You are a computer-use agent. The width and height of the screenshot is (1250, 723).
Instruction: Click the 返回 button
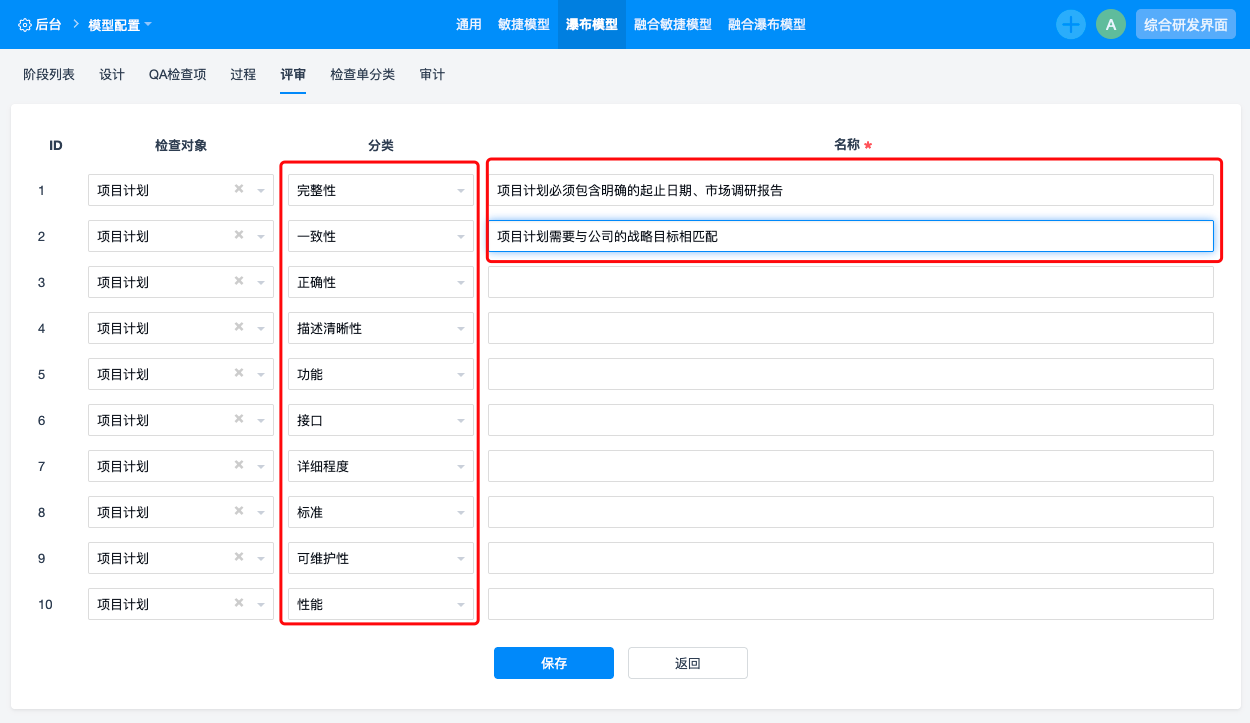point(687,663)
